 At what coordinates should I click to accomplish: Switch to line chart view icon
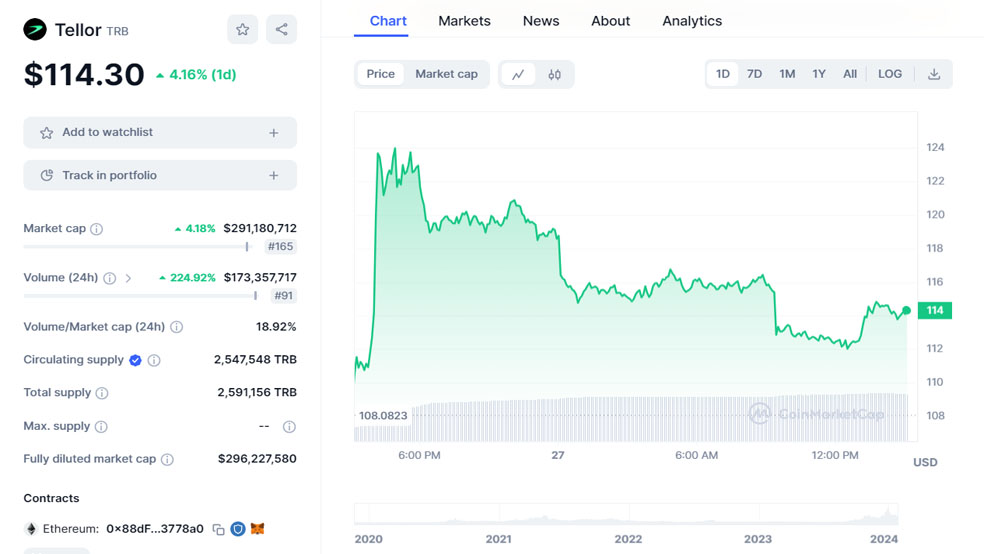518,74
